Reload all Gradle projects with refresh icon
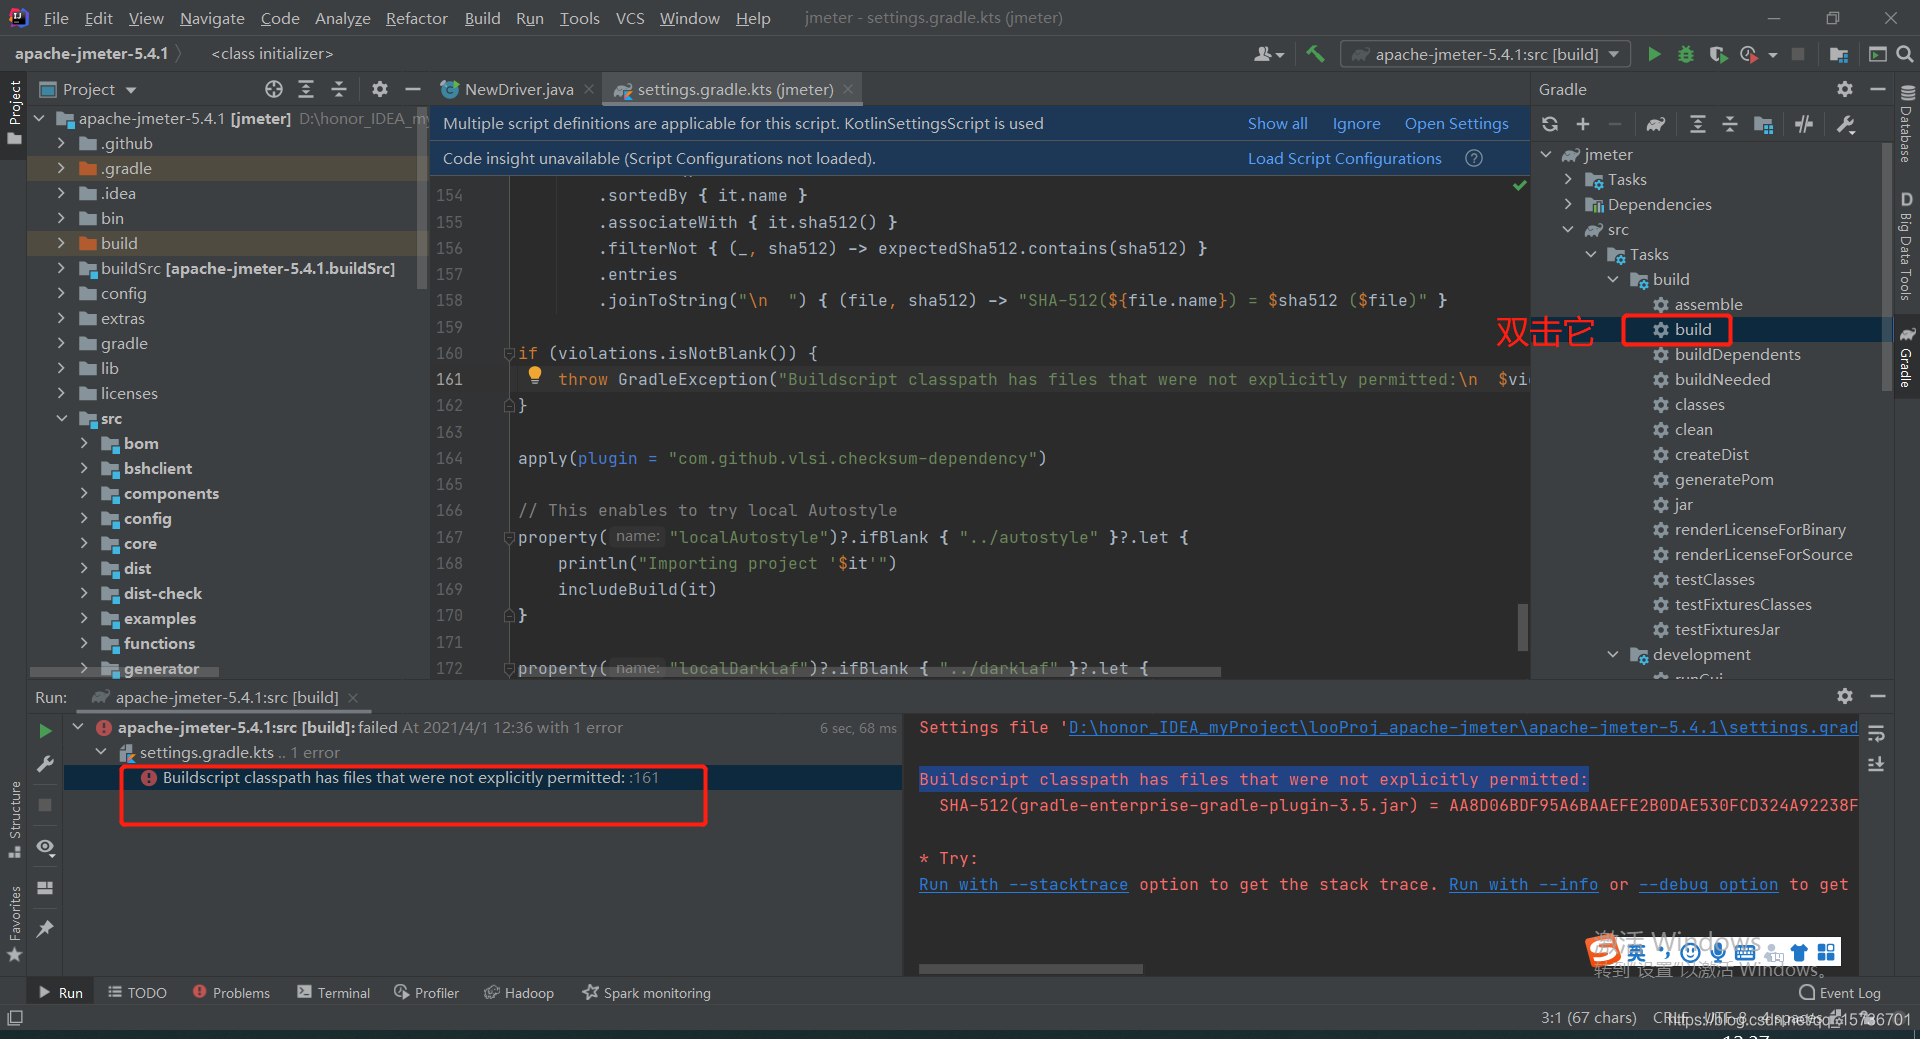The width and height of the screenshot is (1920, 1039). tap(1550, 124)
